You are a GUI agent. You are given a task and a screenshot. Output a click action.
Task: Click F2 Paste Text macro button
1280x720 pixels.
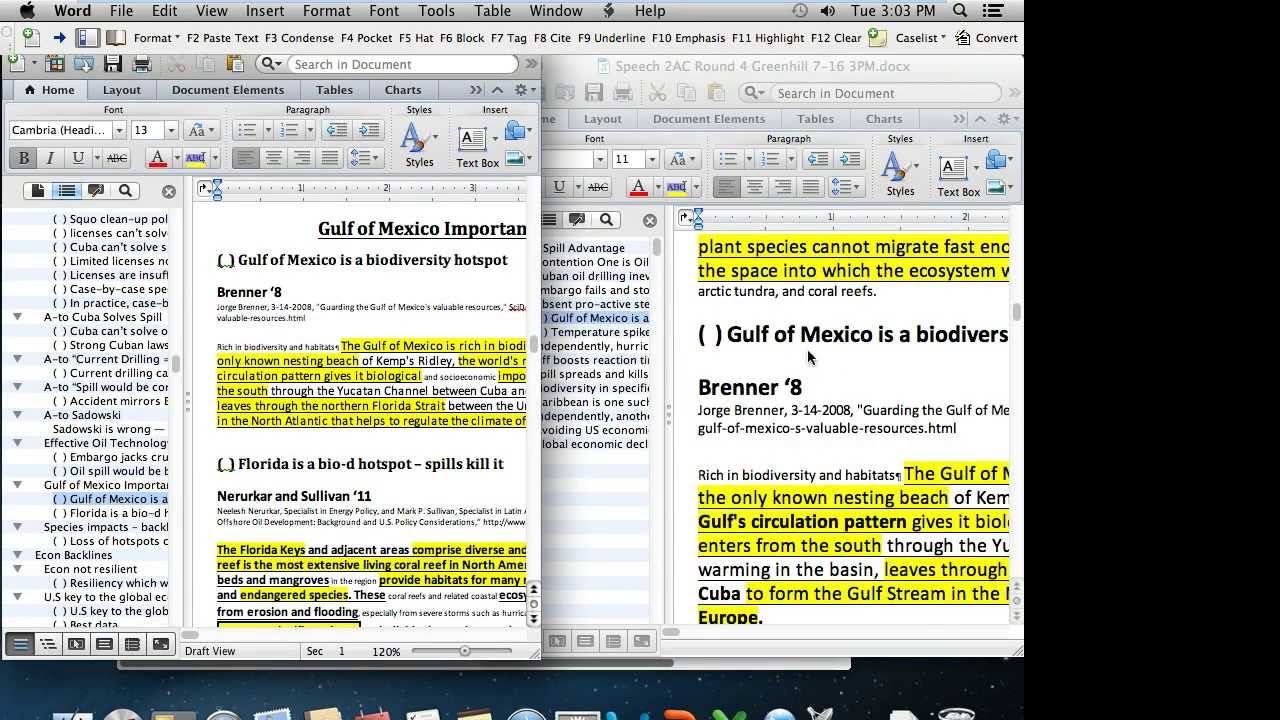click(222, 38)
